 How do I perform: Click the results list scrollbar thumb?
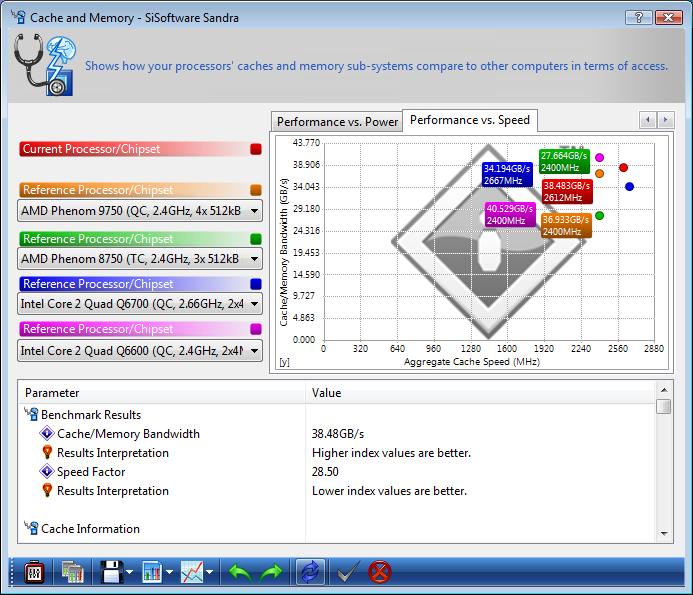pyautogui.click(x=664, y=406)
